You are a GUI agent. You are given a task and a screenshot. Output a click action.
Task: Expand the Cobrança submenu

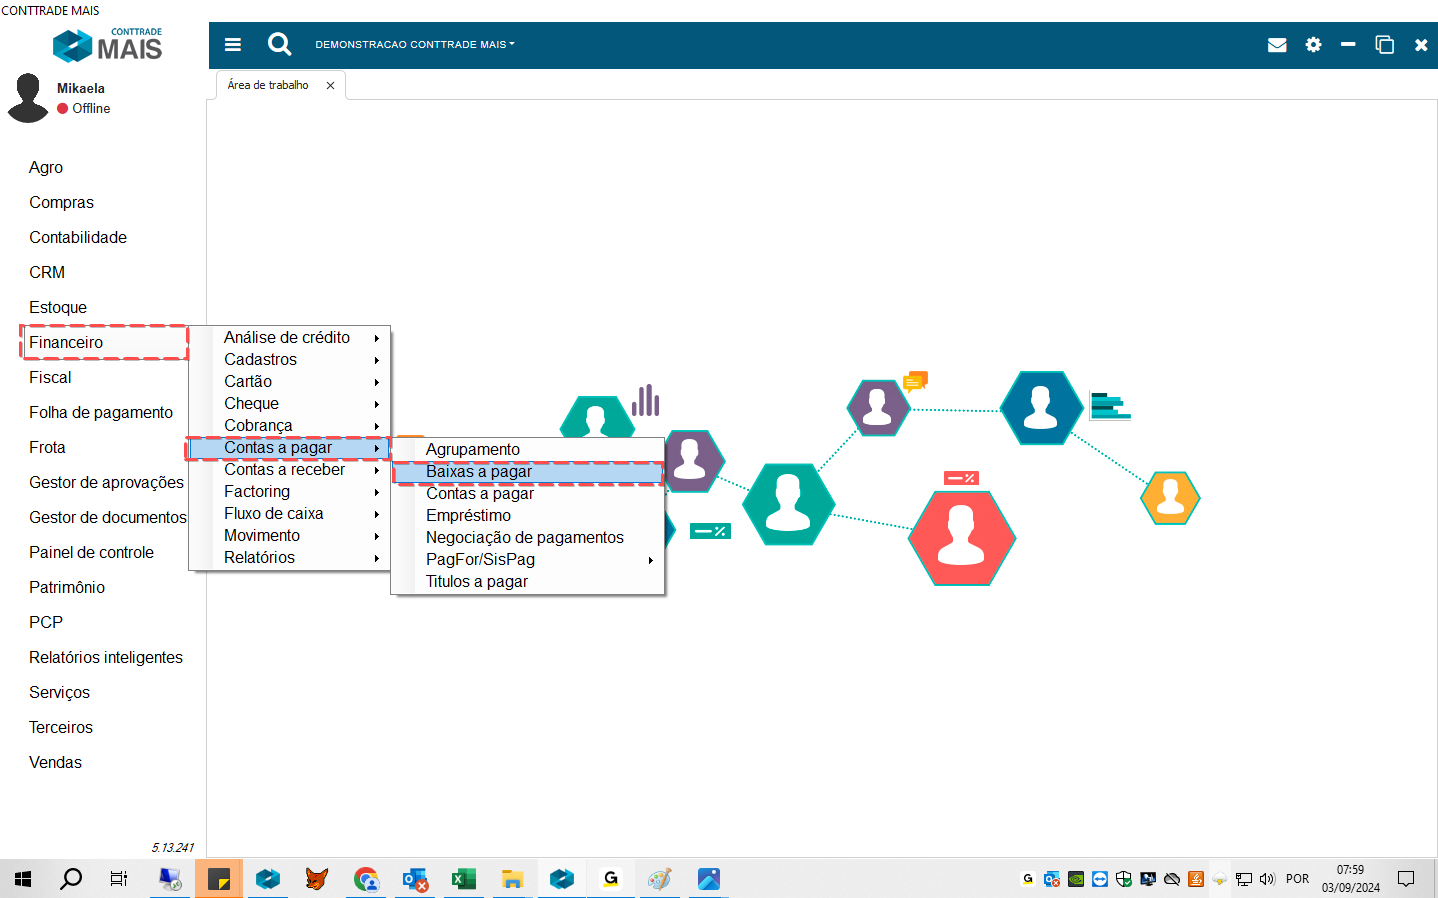tap(288, 426)
